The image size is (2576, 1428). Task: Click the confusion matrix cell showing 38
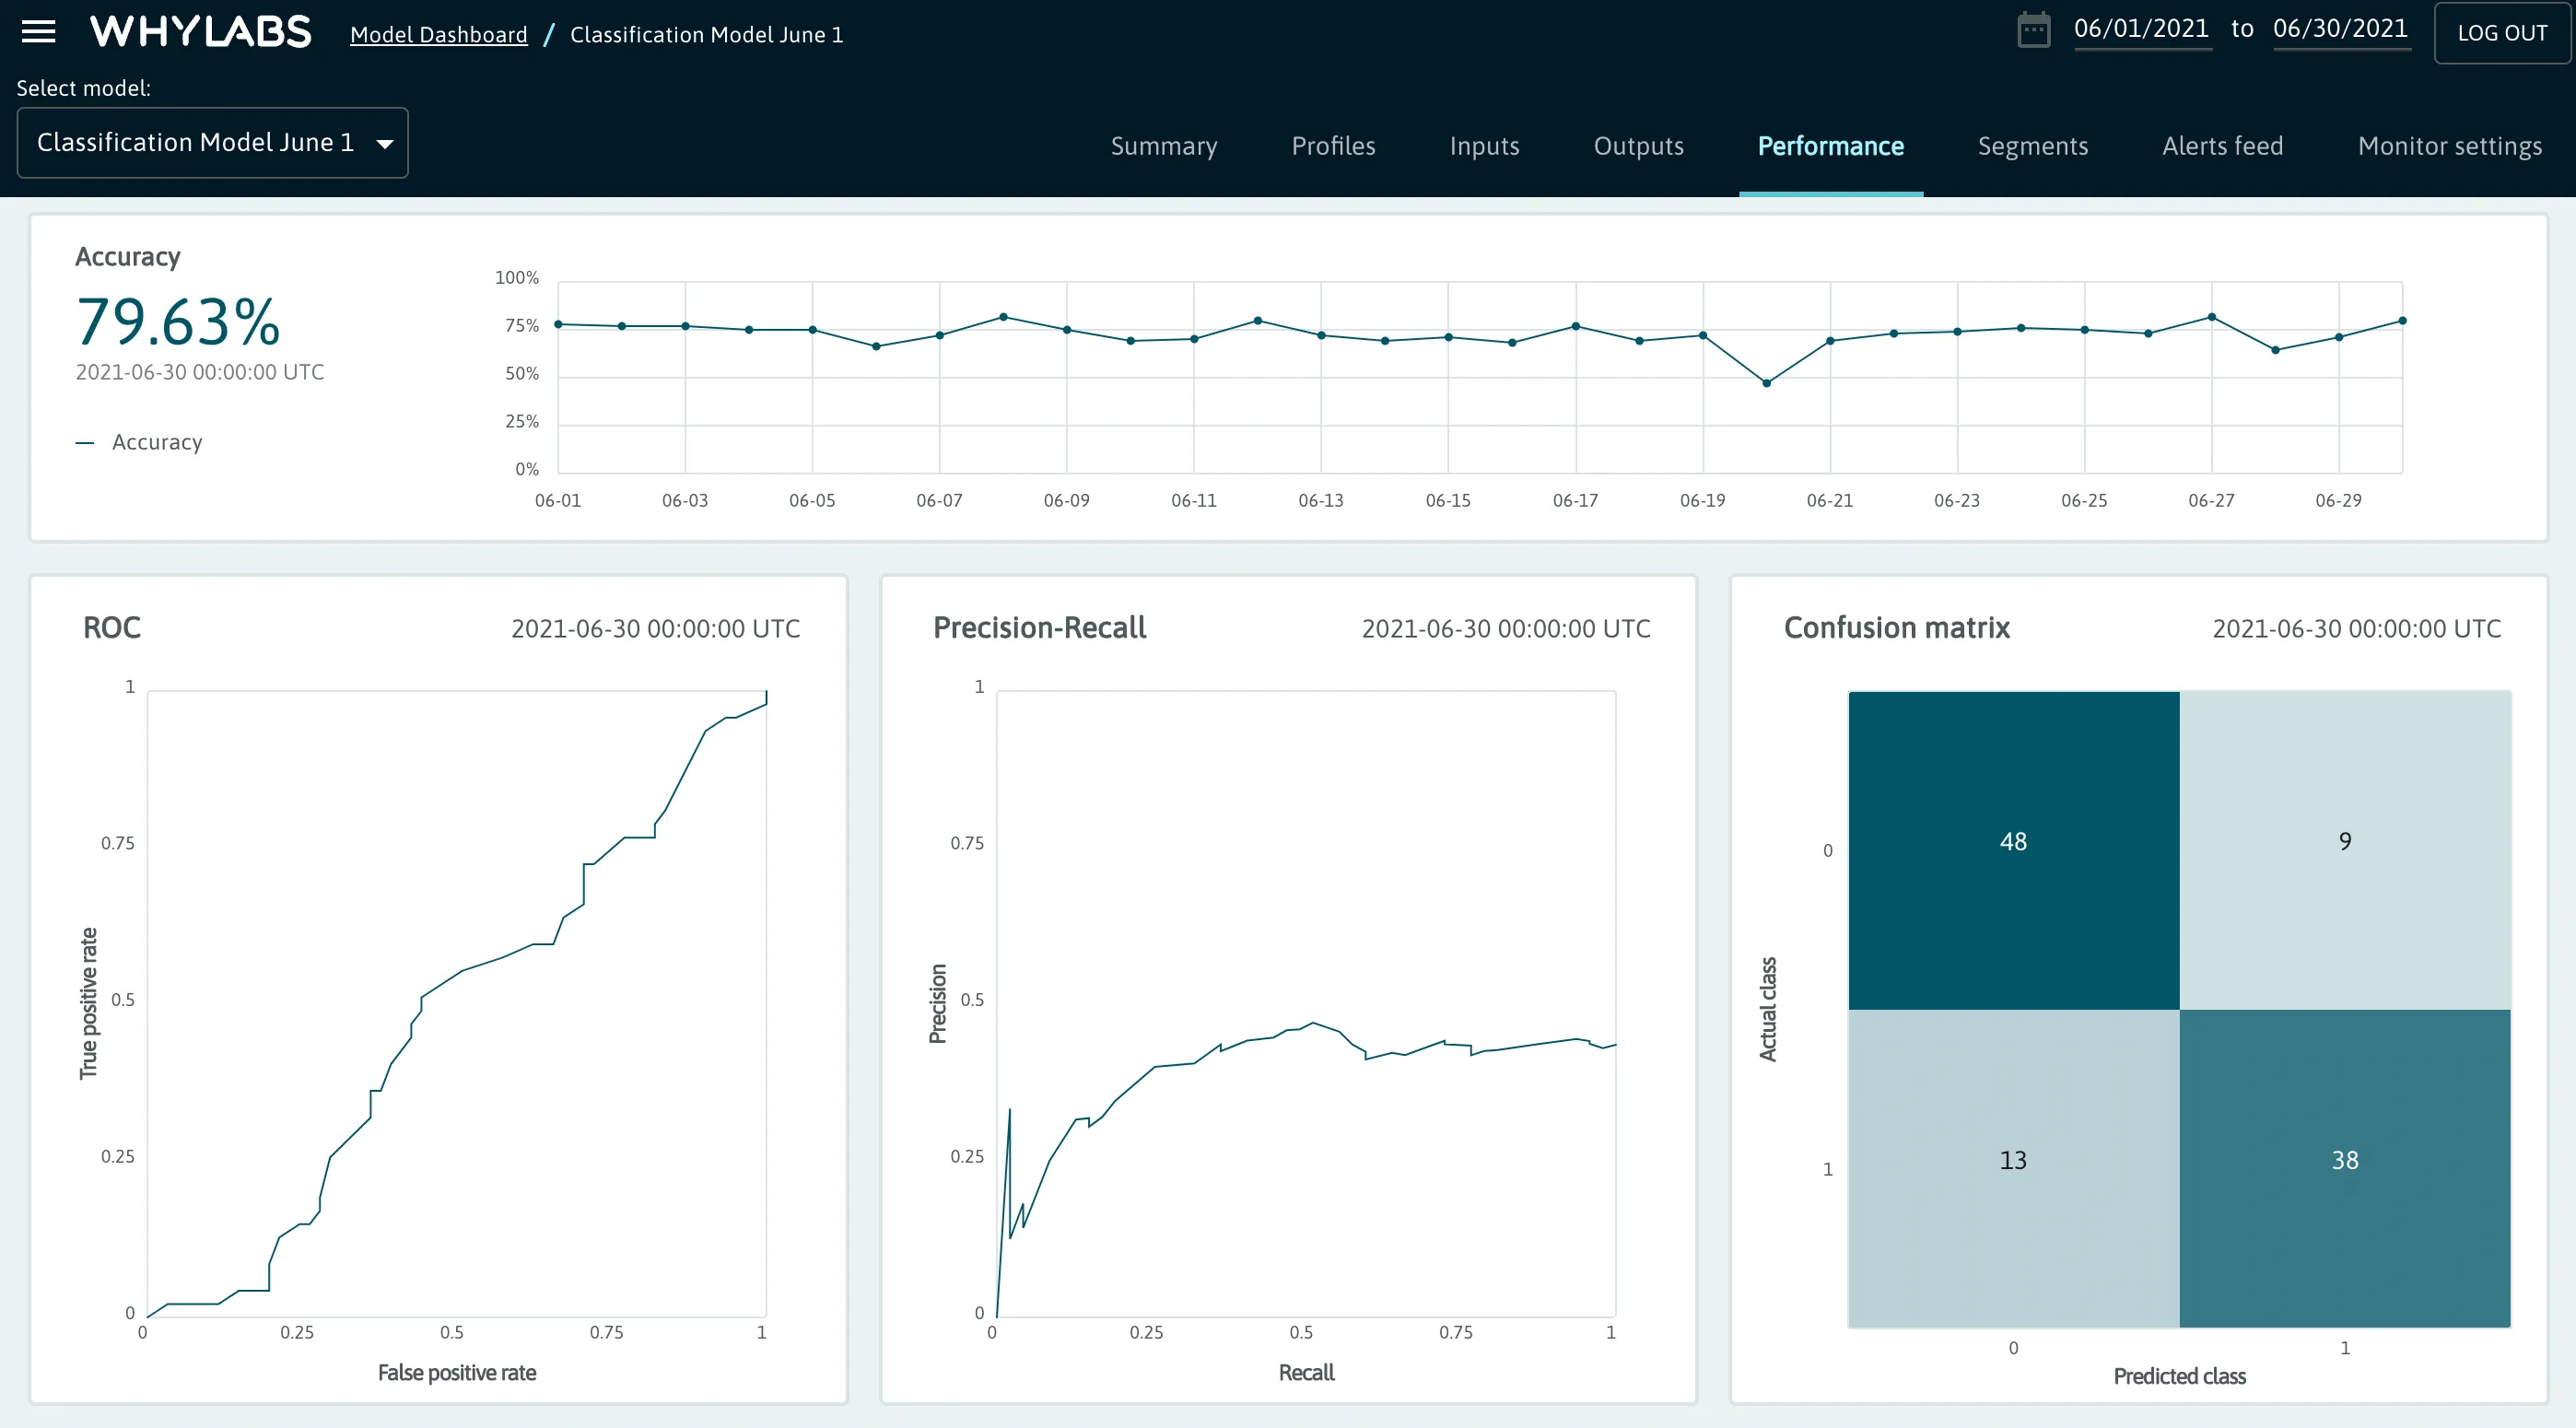(x=2344, y=1160)
